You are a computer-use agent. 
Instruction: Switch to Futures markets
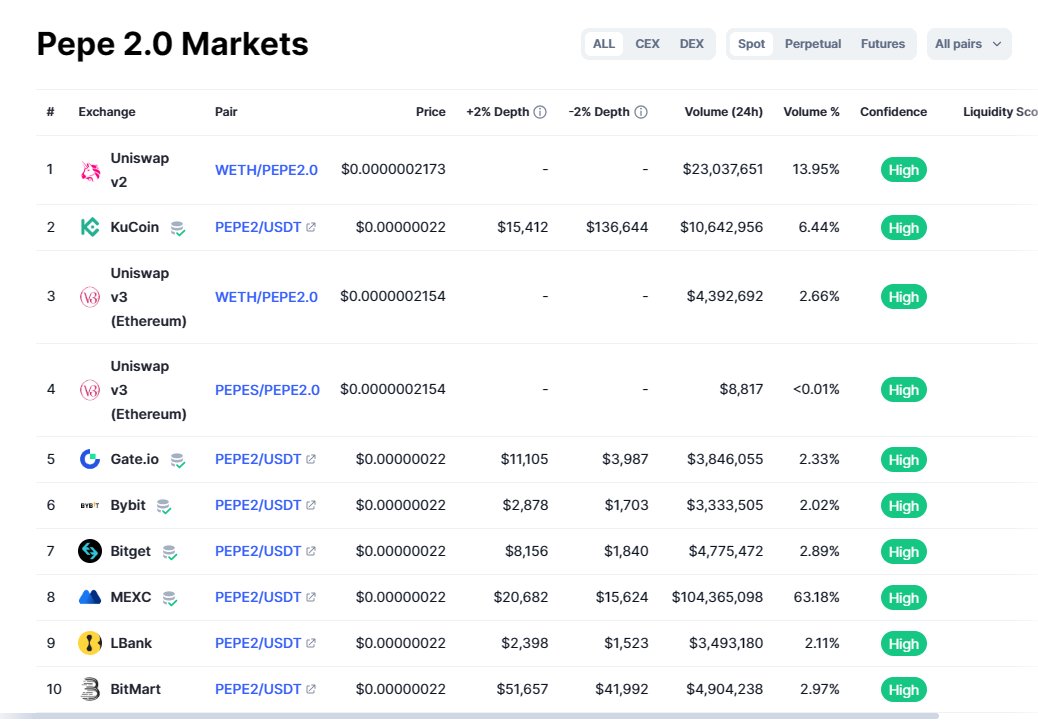(882, 44)
